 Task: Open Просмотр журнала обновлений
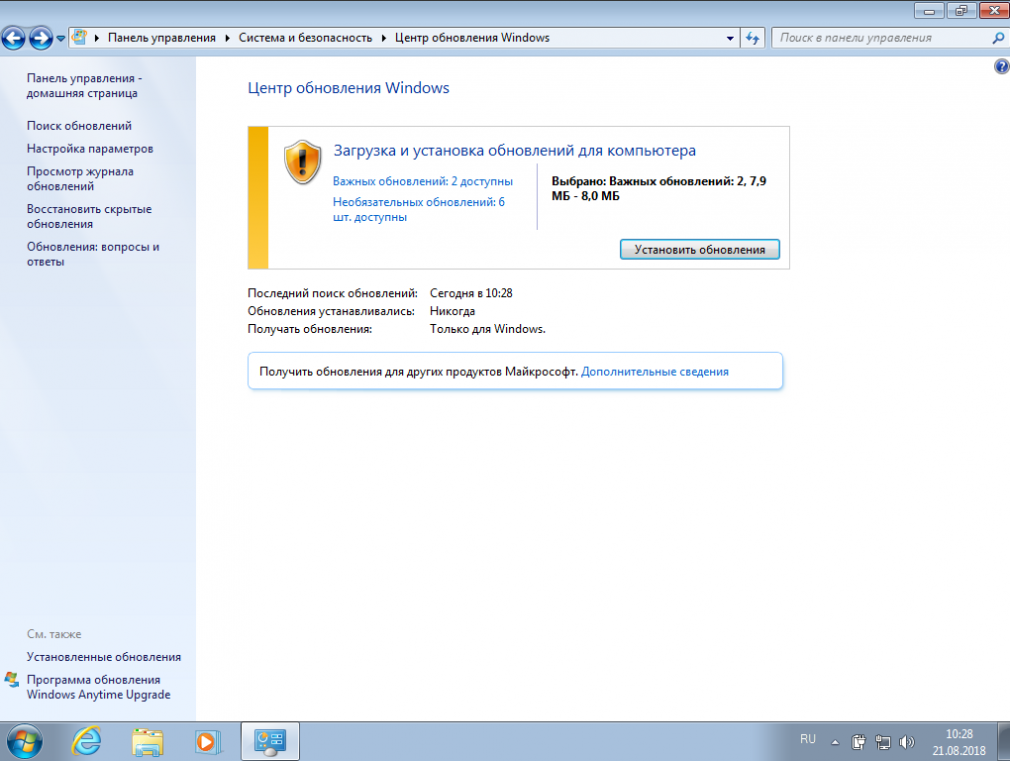click(x=80, y=178)
